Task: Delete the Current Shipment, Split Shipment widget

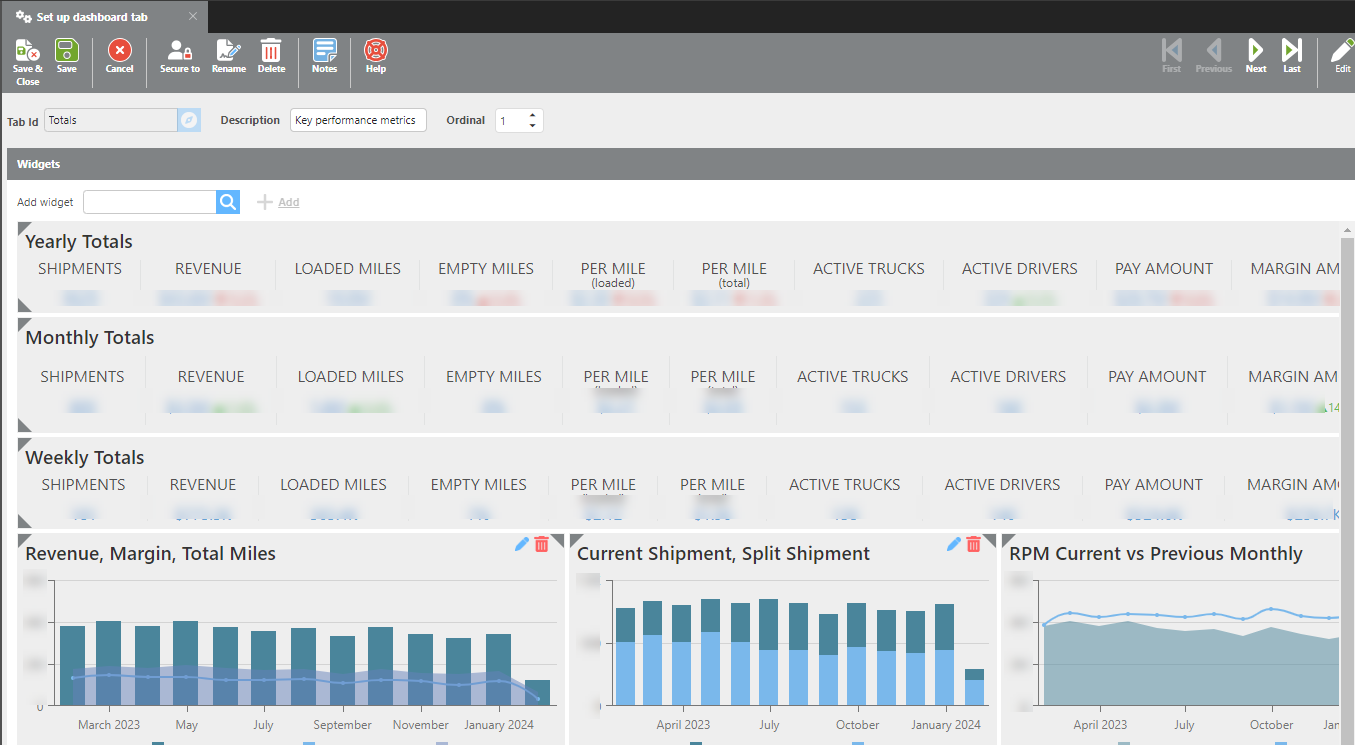Action: [973, 544]
